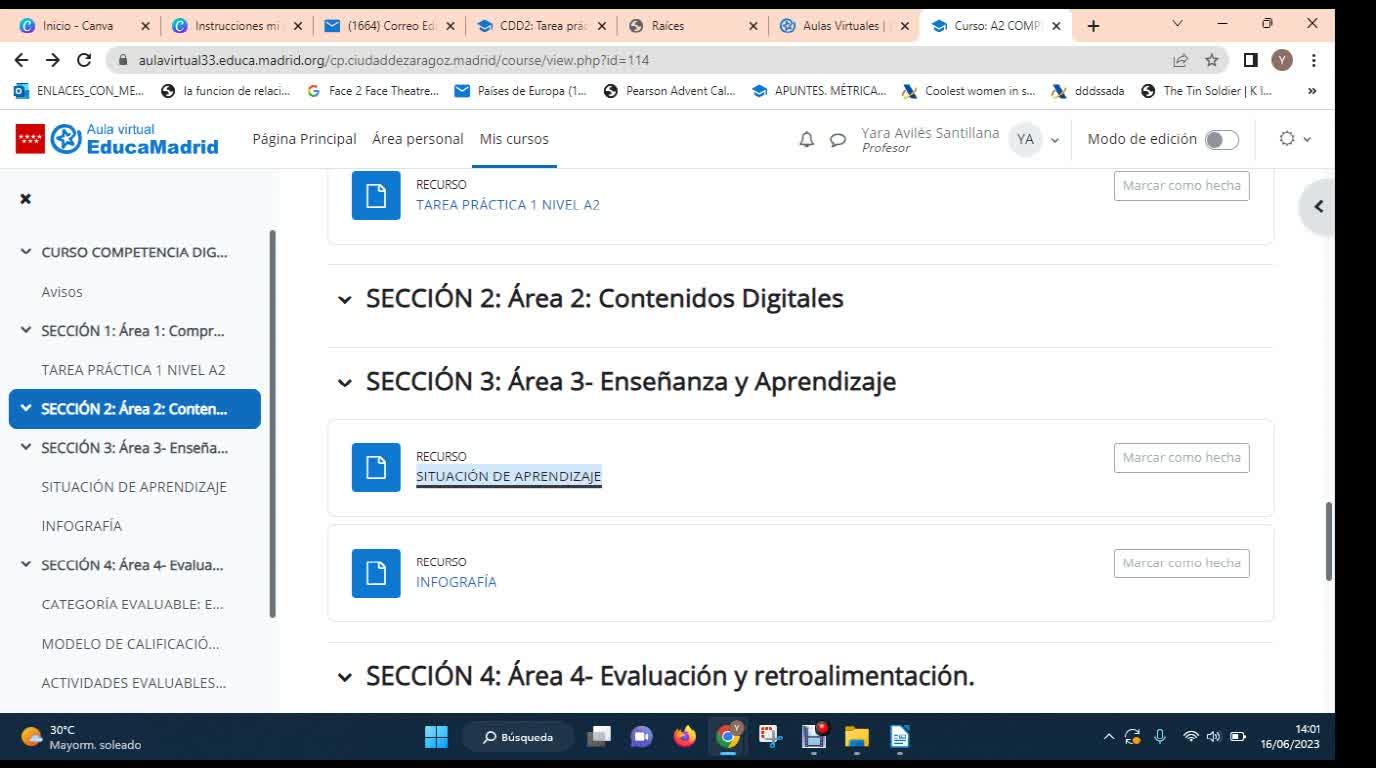The image size is (1376, 768).
Task: Open File Explorer from the taskbar
Action: point(857,738)
